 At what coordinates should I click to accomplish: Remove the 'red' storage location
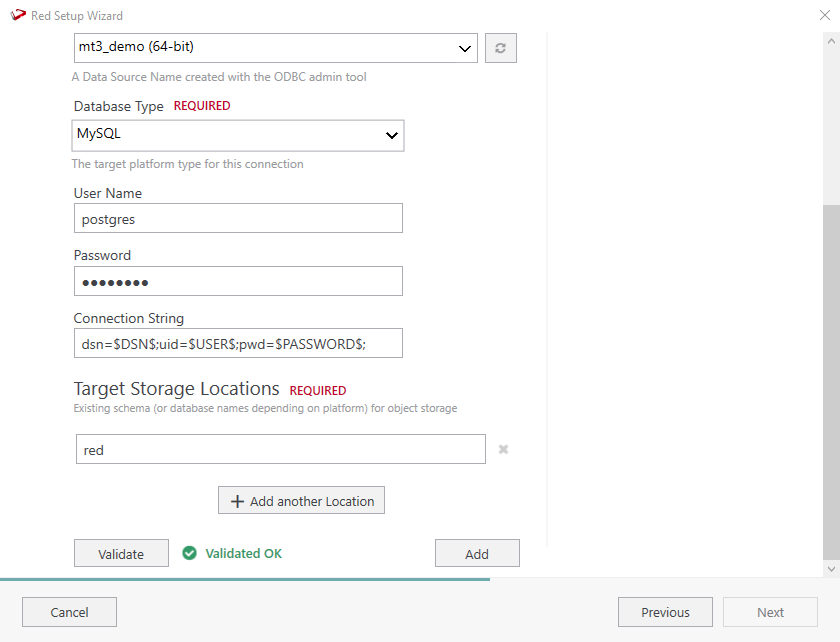coord(504,450)
